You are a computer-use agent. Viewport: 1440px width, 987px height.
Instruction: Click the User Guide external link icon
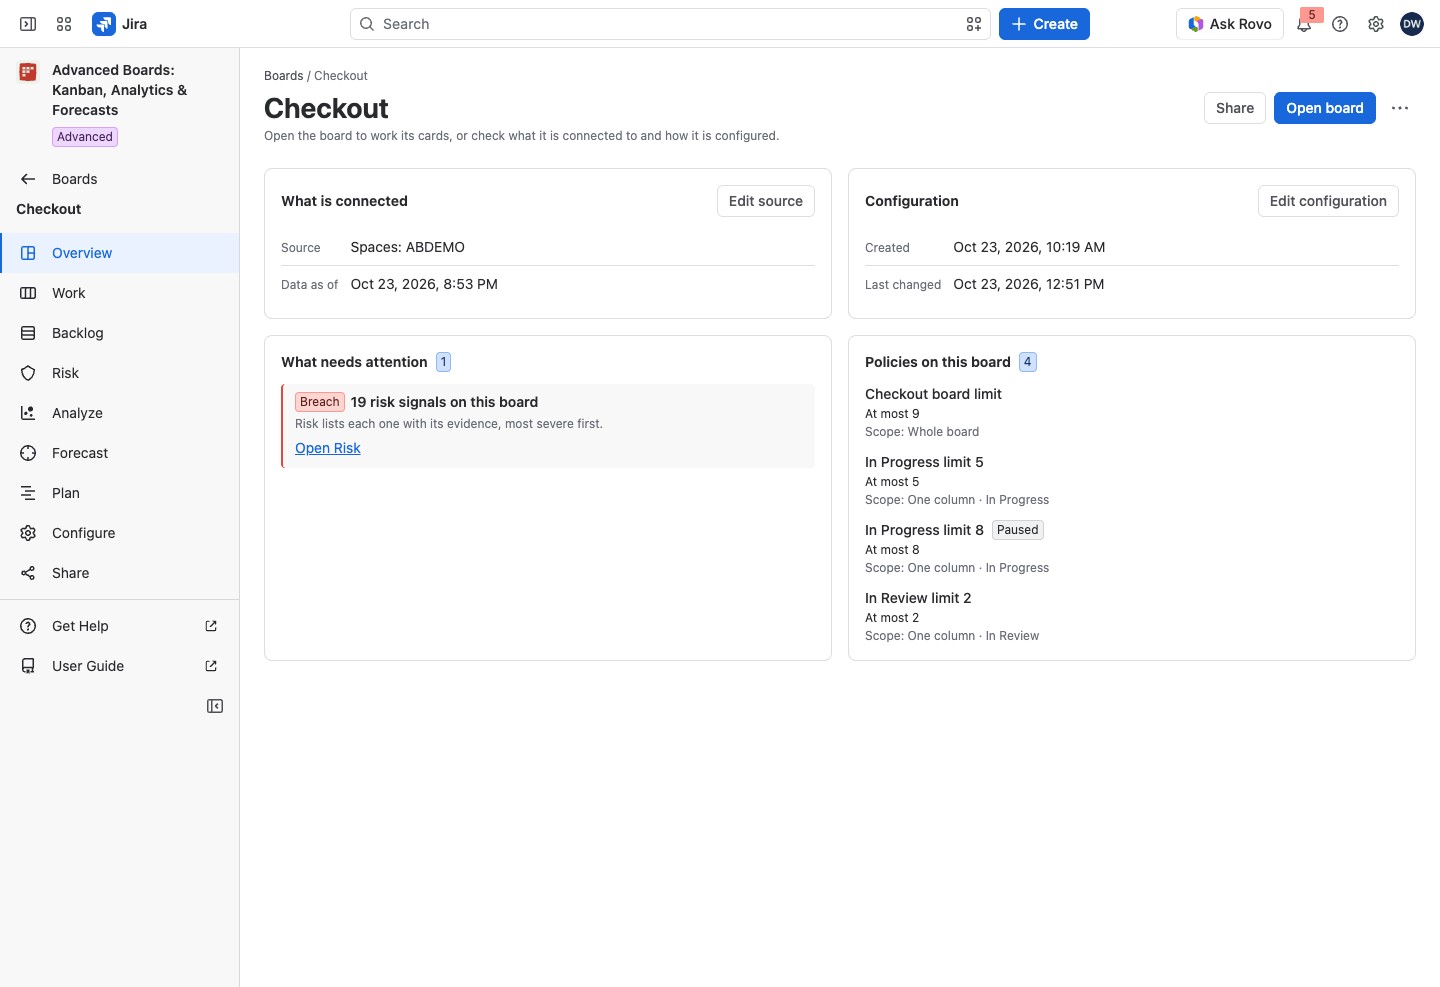(211, 666)
